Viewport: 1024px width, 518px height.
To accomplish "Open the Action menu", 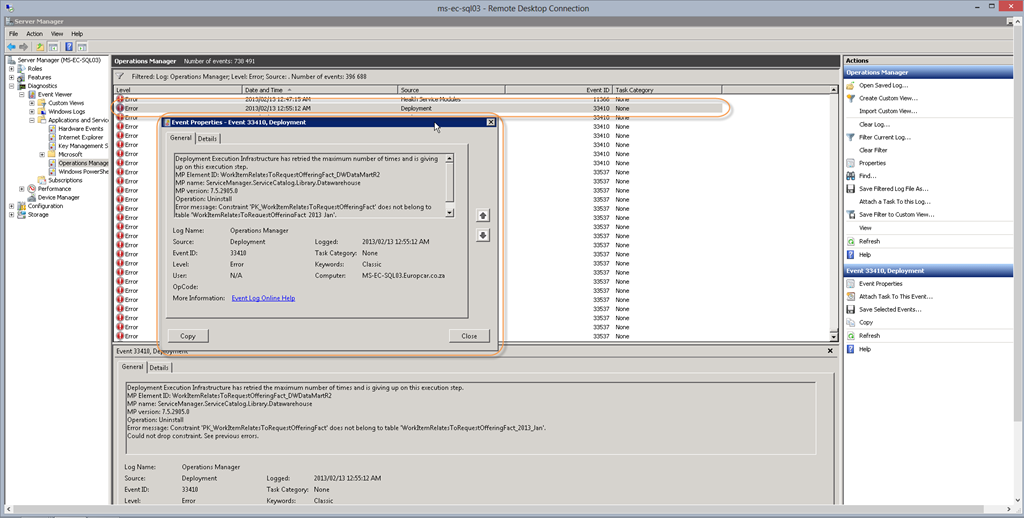I will (35, 33).
